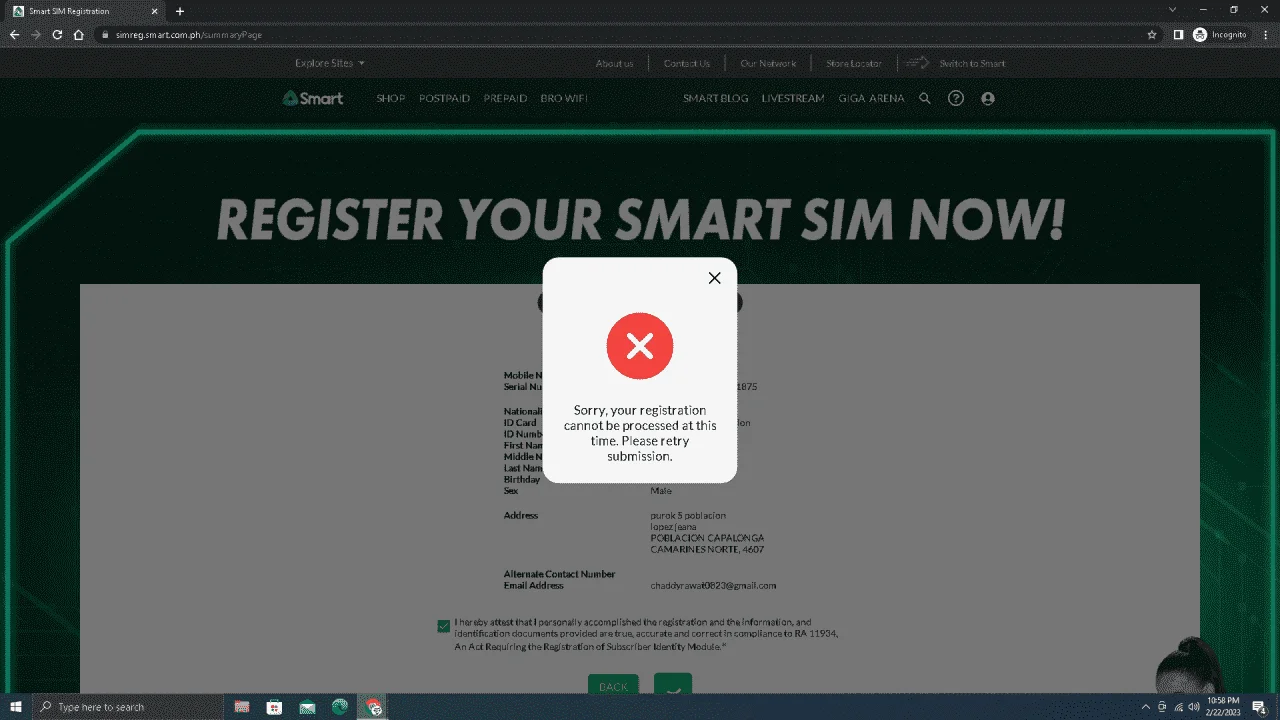Click the Smart logo
The image size is (1280, 720).
click(x=313, y=98)
